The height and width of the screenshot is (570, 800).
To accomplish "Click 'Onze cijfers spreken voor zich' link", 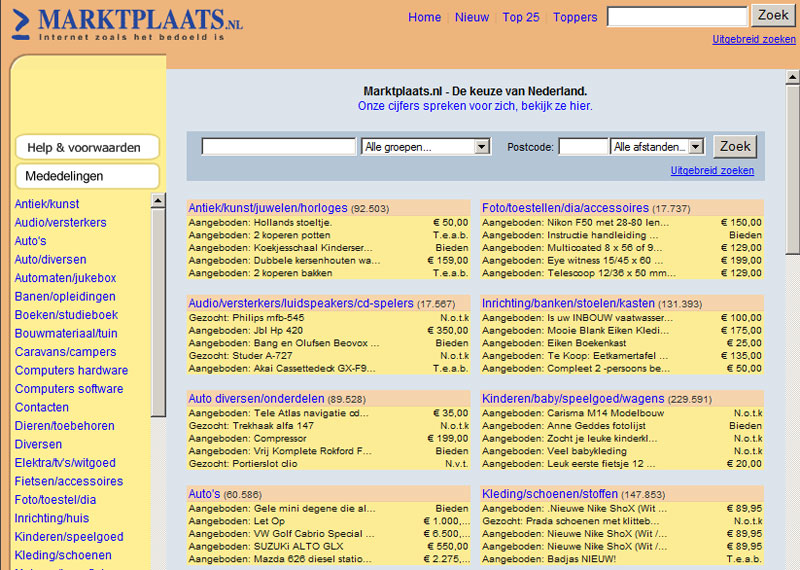I will click(x=475, y=106).
